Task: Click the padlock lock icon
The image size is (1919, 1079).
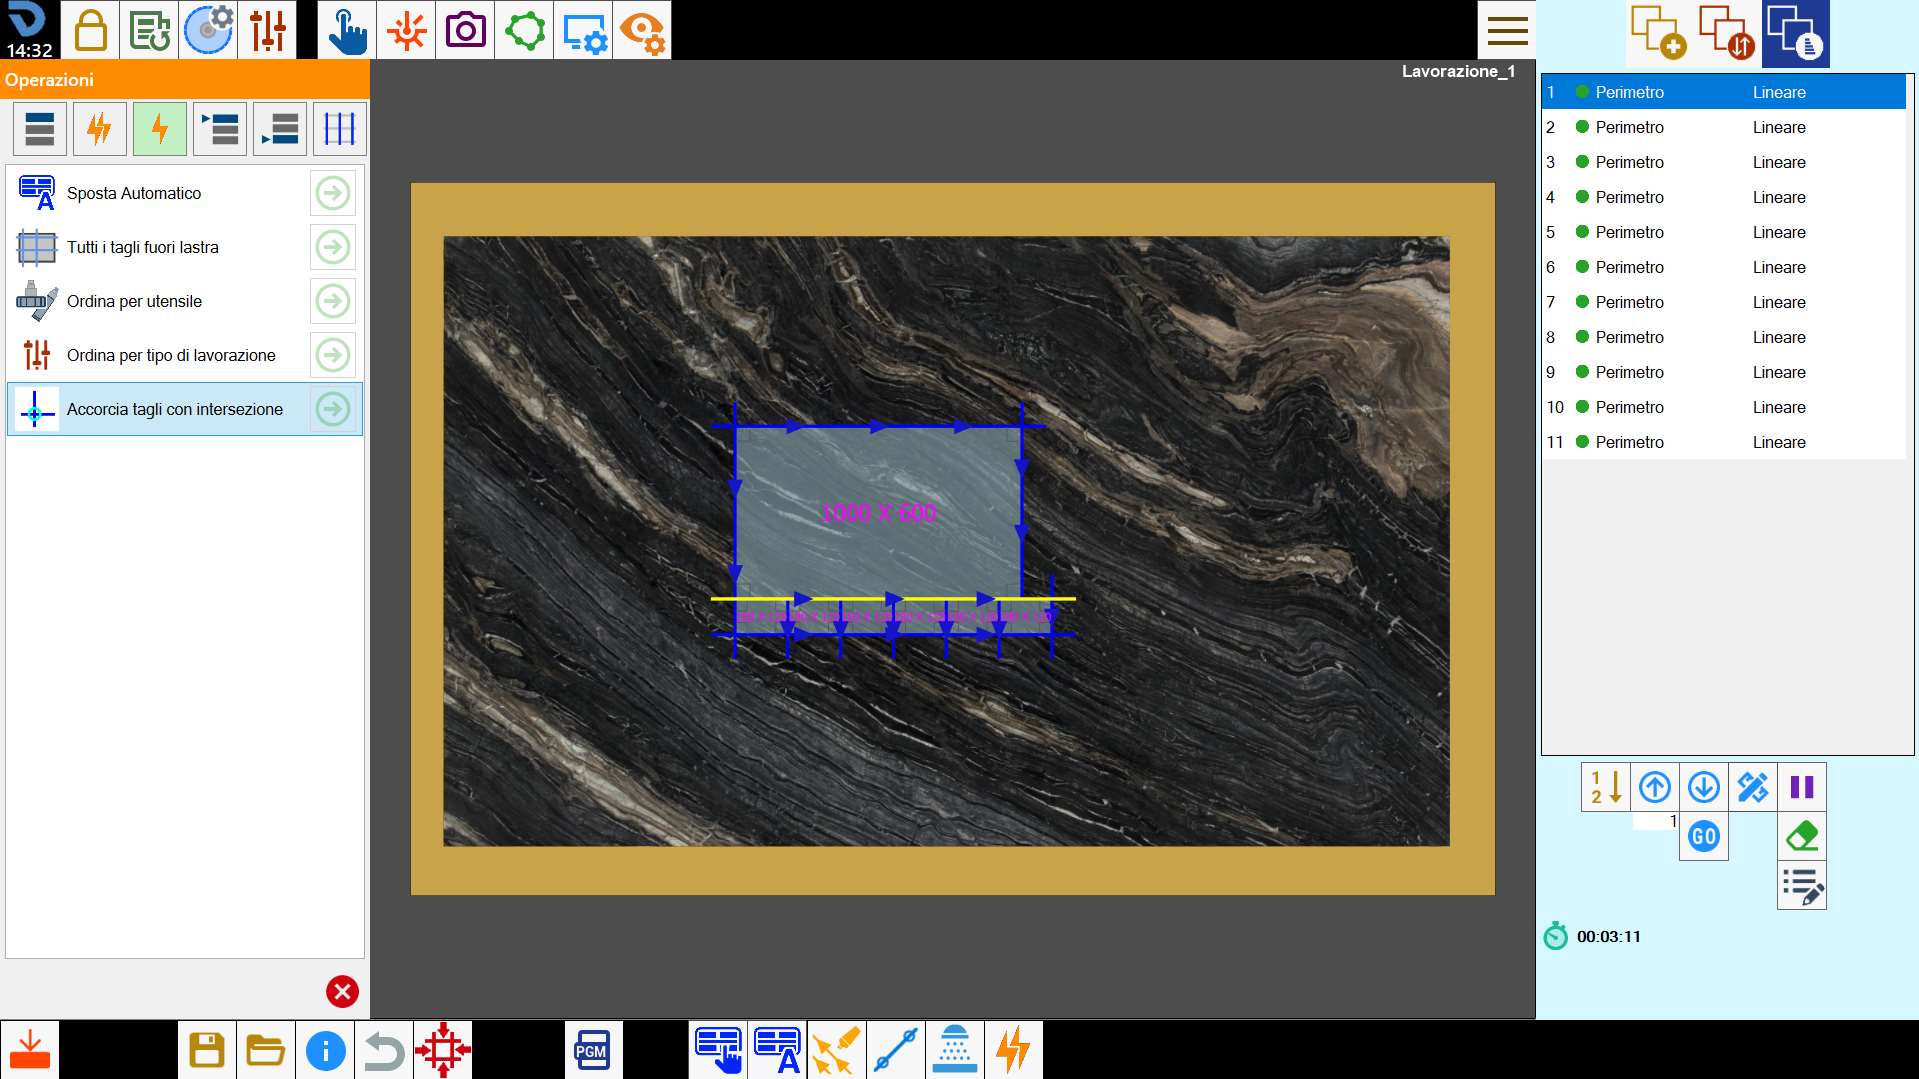Action: click(90, 30)
